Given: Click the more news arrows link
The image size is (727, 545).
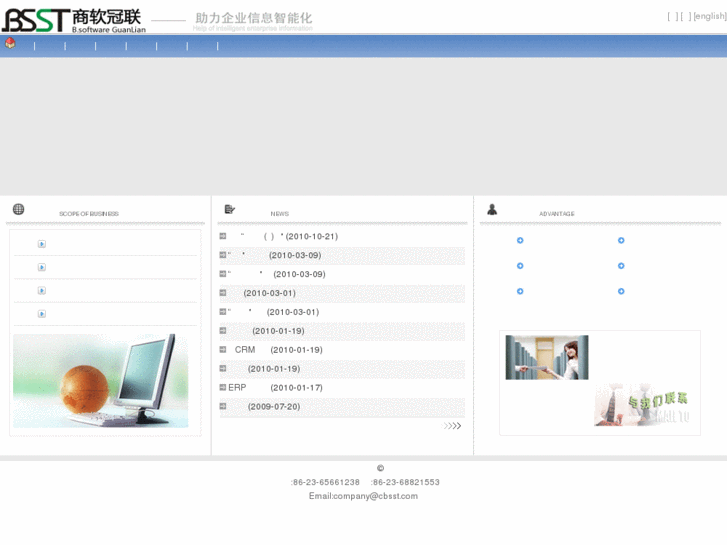Looking at the screenshot, I should [x=452, y=426].
